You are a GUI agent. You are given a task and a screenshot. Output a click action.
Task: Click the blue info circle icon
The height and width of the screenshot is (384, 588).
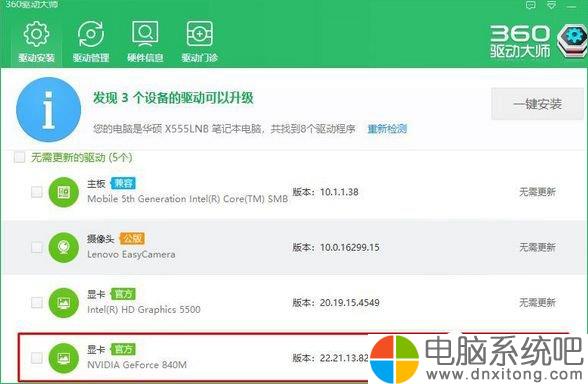tap(48, 110)
